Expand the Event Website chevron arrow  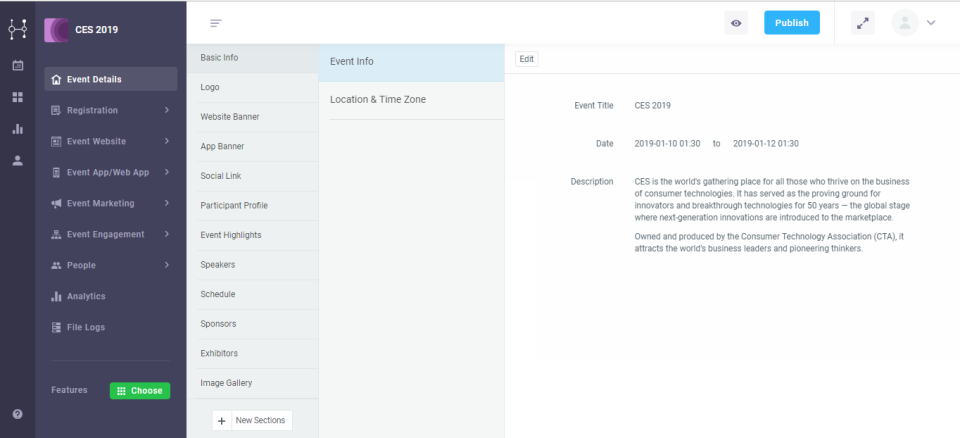point(167,142)
